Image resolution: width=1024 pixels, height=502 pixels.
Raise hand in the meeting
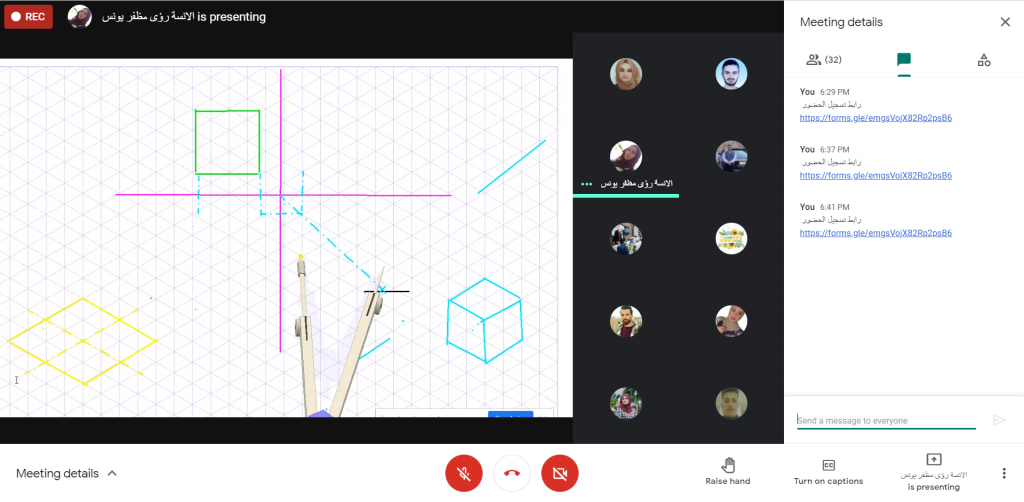pos(727,471)
